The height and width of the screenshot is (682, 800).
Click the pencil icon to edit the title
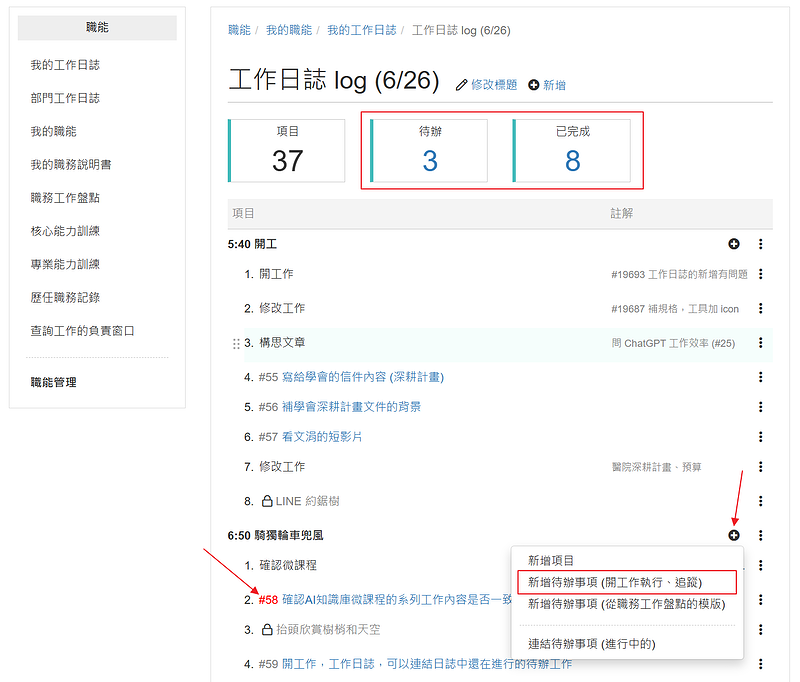point(462,85)
